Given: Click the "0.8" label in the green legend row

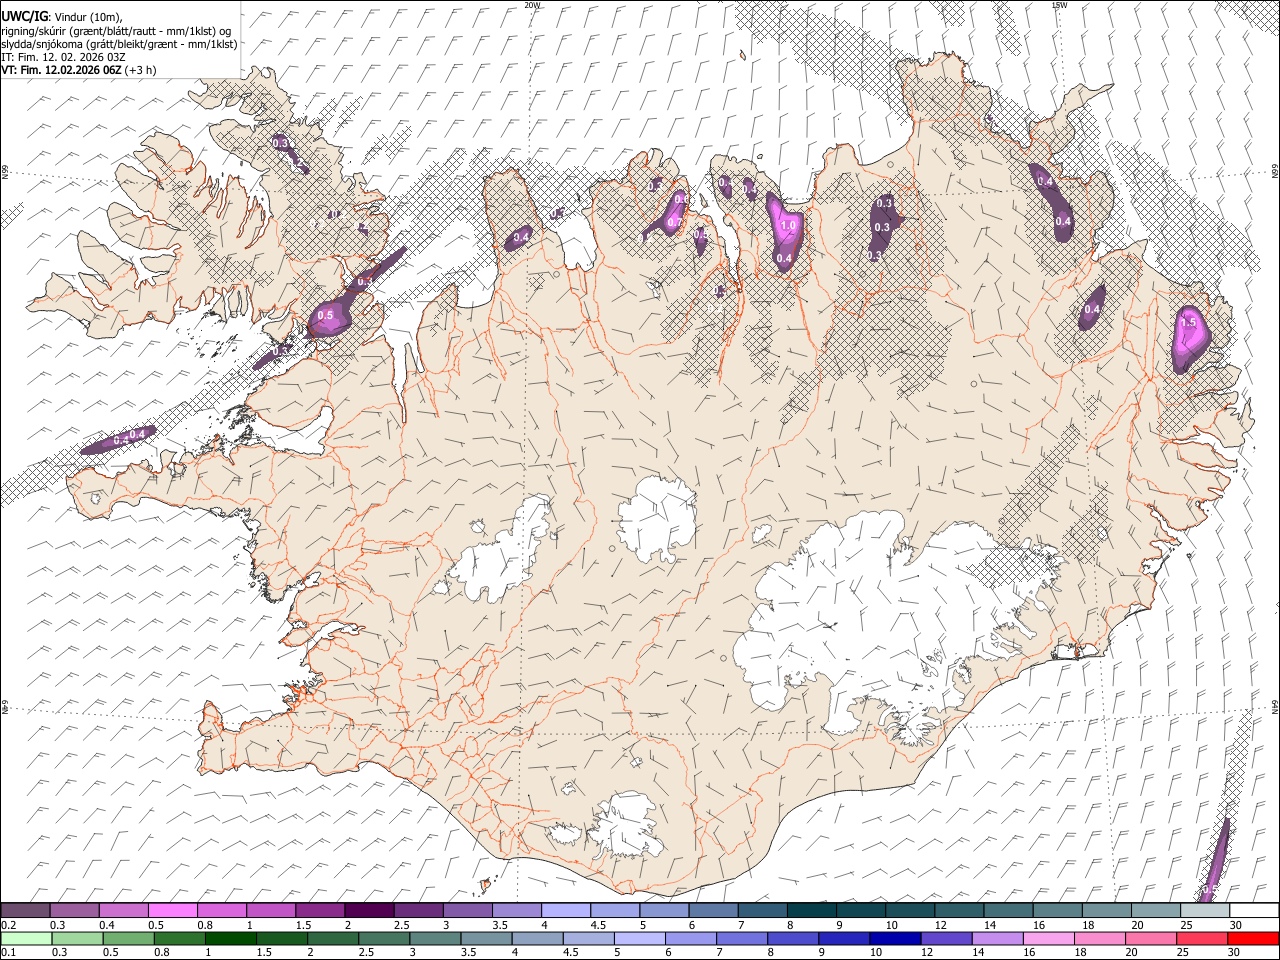Looking at the screenshot, I should tap(164, 953).
